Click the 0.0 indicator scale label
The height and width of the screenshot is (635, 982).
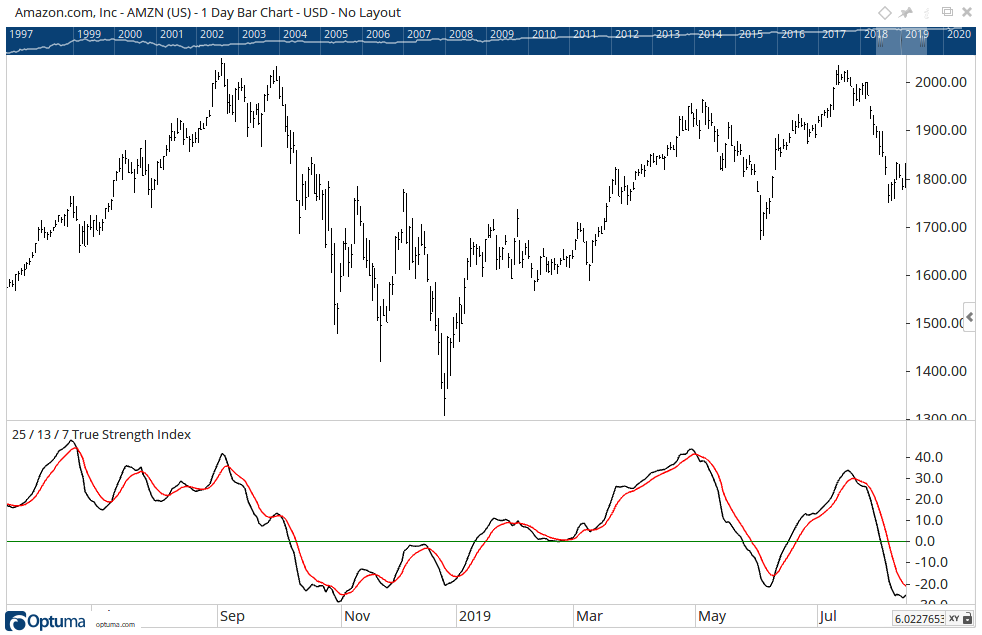[925, 542]
